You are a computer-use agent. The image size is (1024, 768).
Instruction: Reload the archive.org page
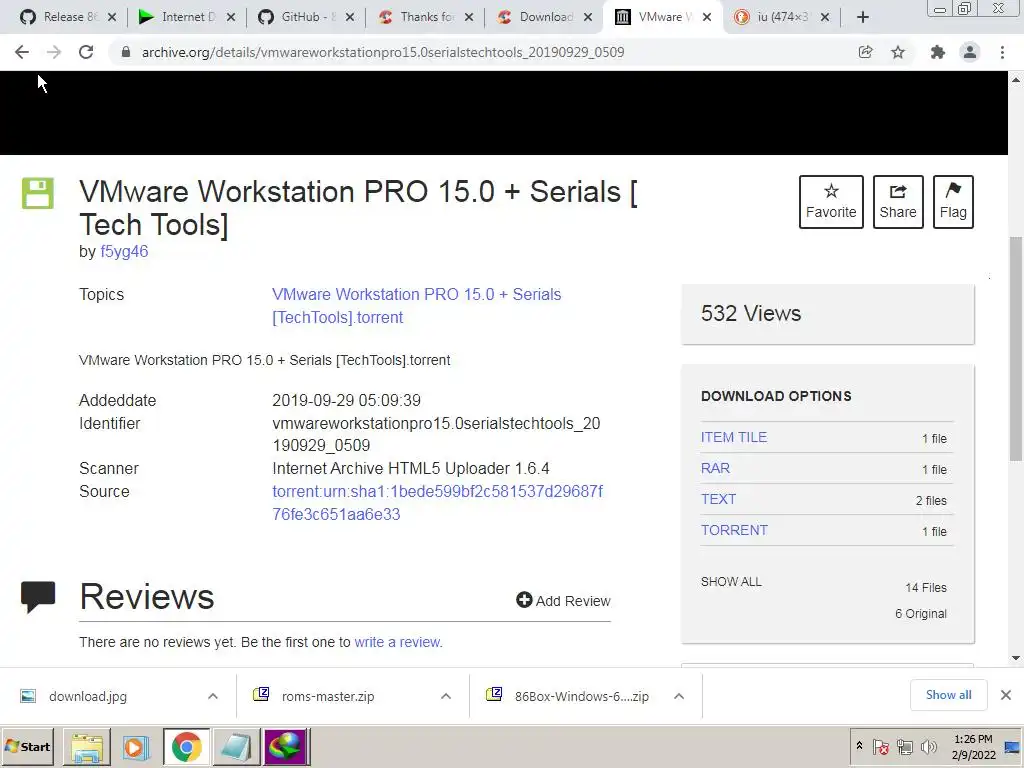86,52
